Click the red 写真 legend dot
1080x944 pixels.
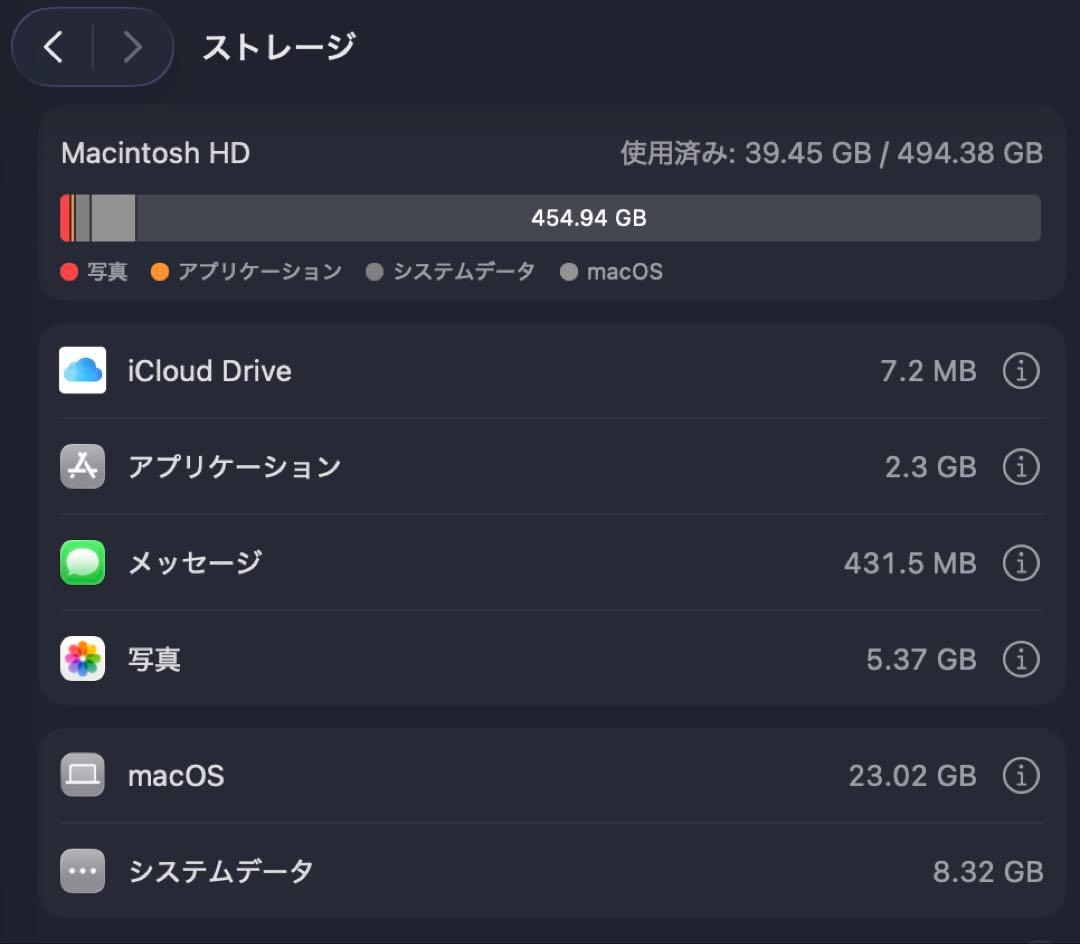66,271
